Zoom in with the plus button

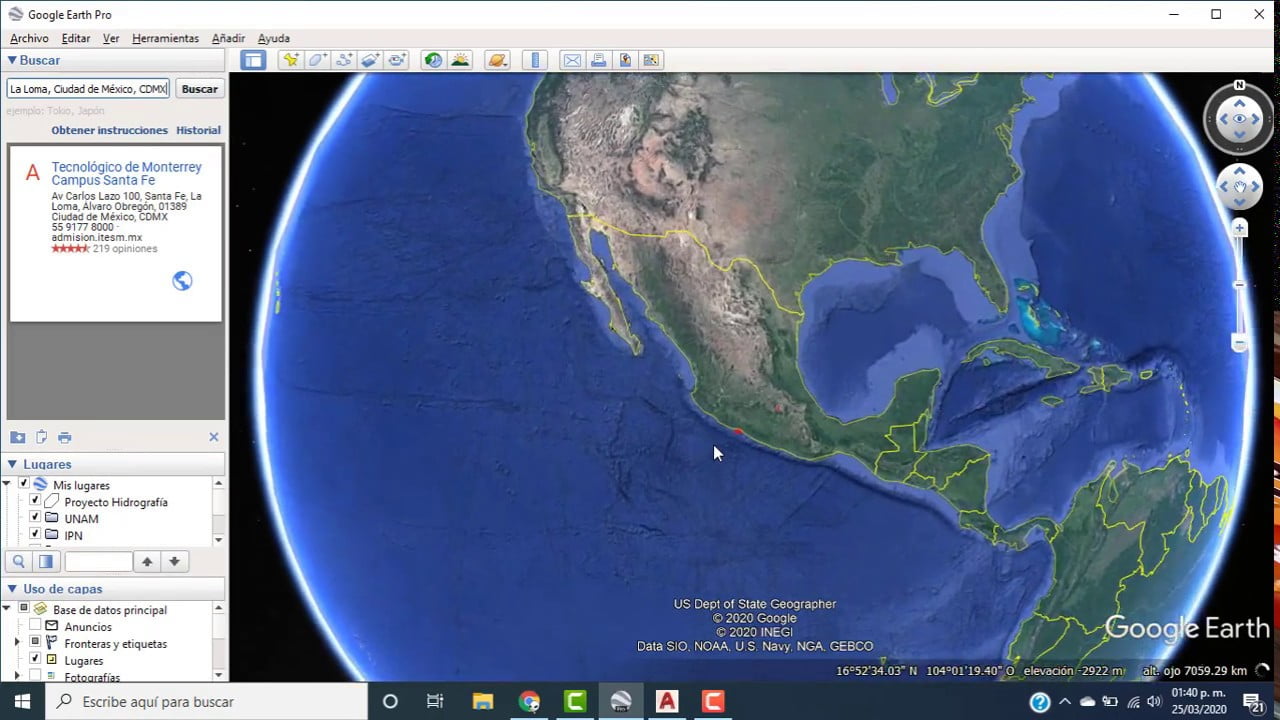click(x=1239, y=229)
